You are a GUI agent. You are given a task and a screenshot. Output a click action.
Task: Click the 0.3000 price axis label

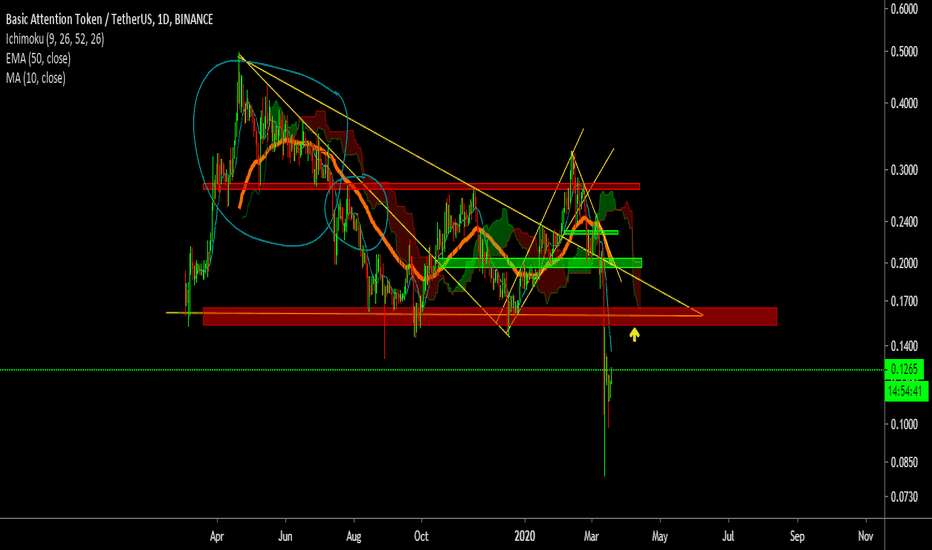coord(903,170)
